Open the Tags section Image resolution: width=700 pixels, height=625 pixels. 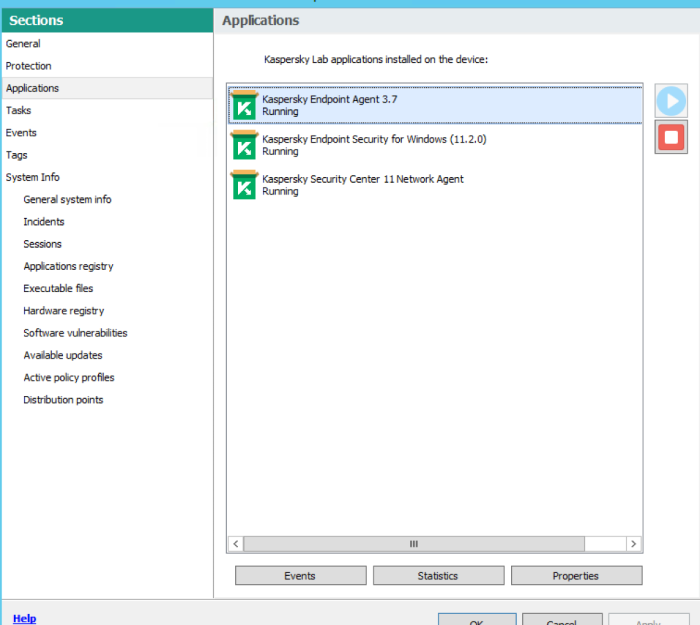click(x=107, y=155)
